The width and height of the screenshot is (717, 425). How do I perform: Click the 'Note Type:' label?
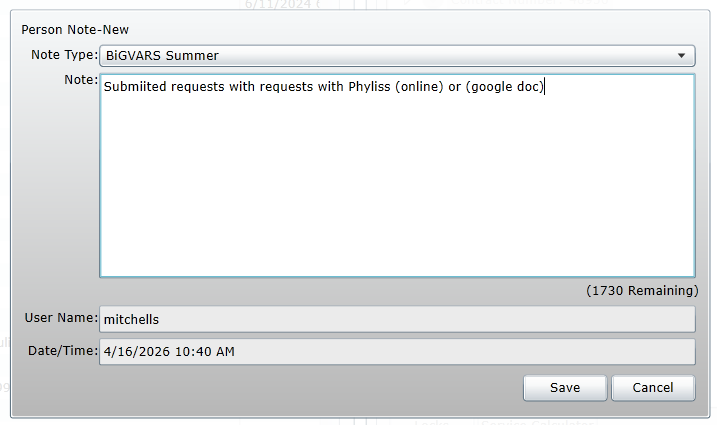(64, 55)
